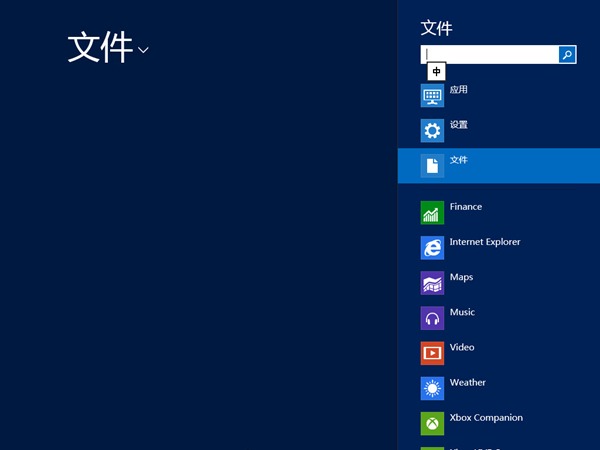Launch the Internet Explorer icon
The height and width of the screenshot is (450, 600).
click(432, 248)
